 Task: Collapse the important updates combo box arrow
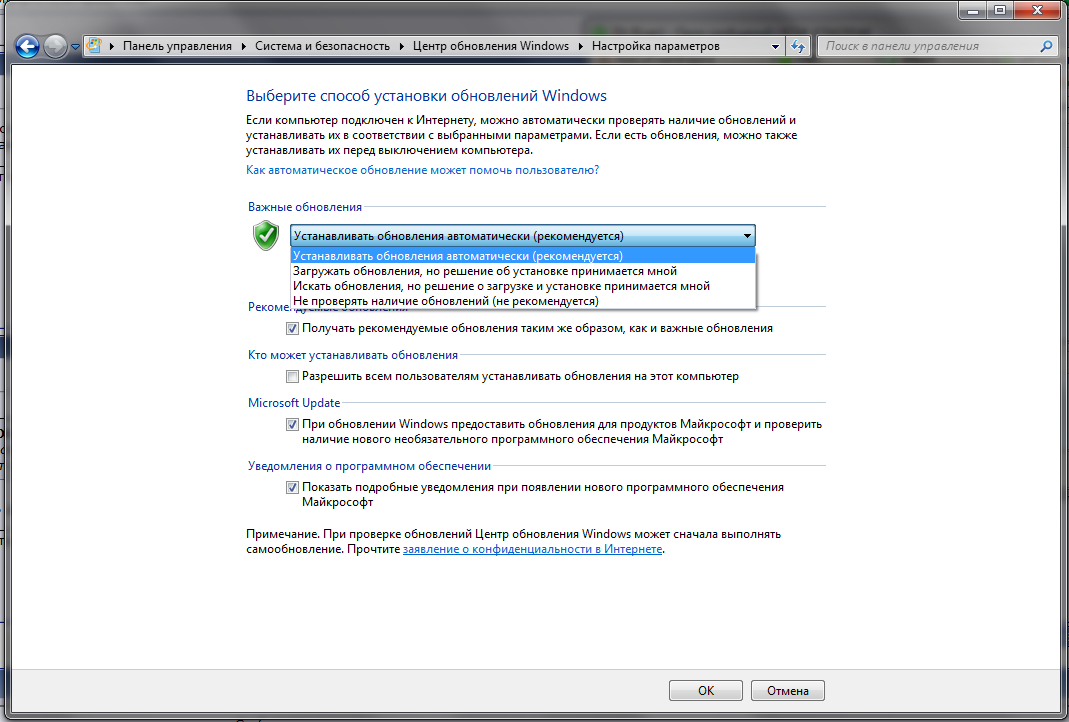747,236
